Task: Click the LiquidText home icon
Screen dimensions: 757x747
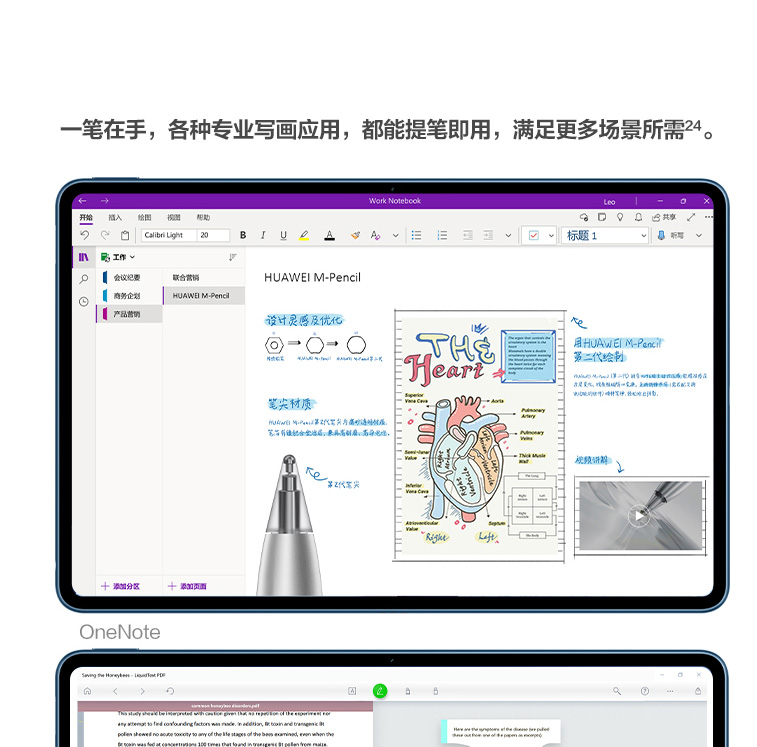Action: click(x=87, y=691)
